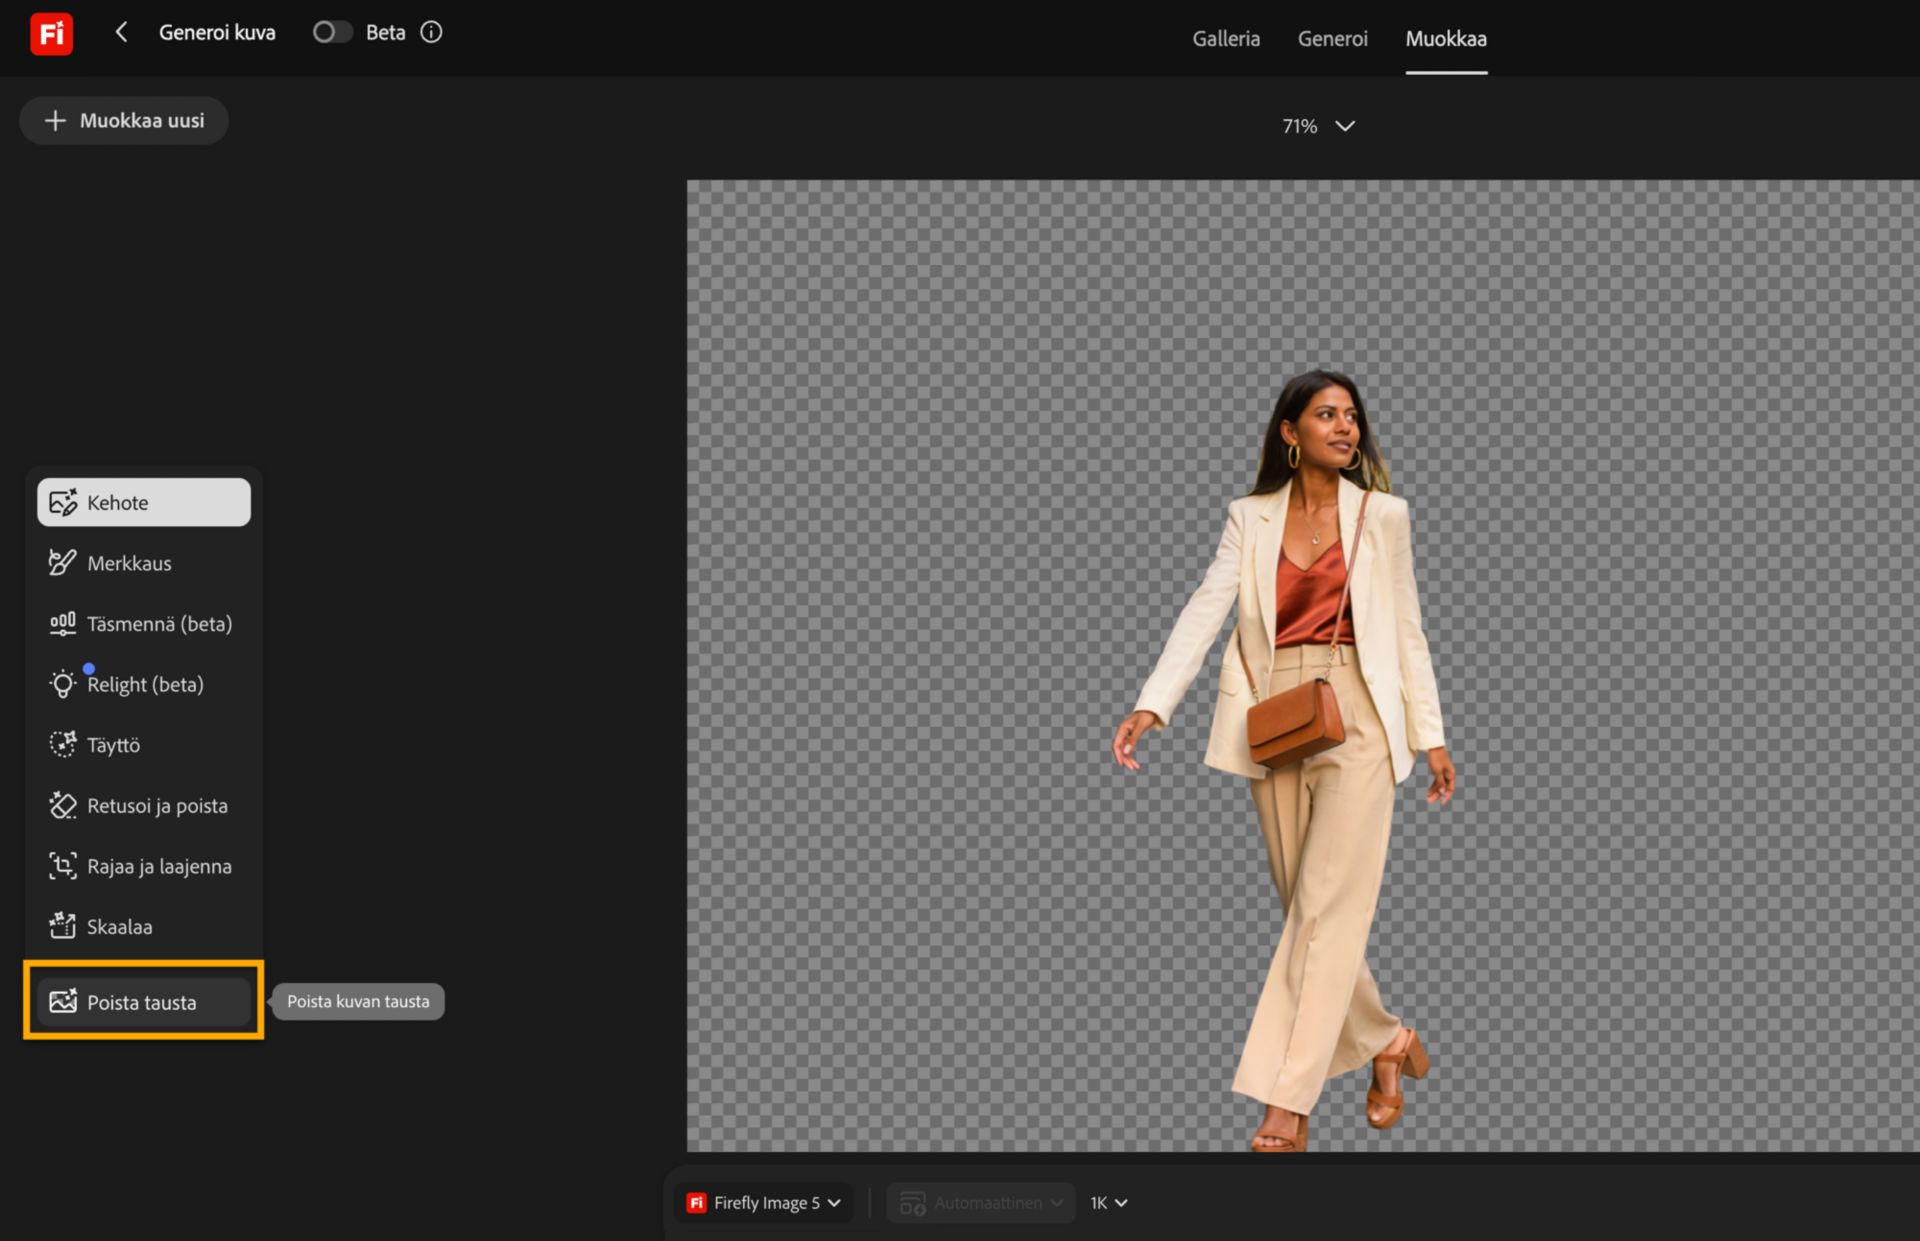Viewport: 1920px width, 1241px height.
Task: Click the Adobe Firefly logo icon
Action: click(x=51, y=33)
